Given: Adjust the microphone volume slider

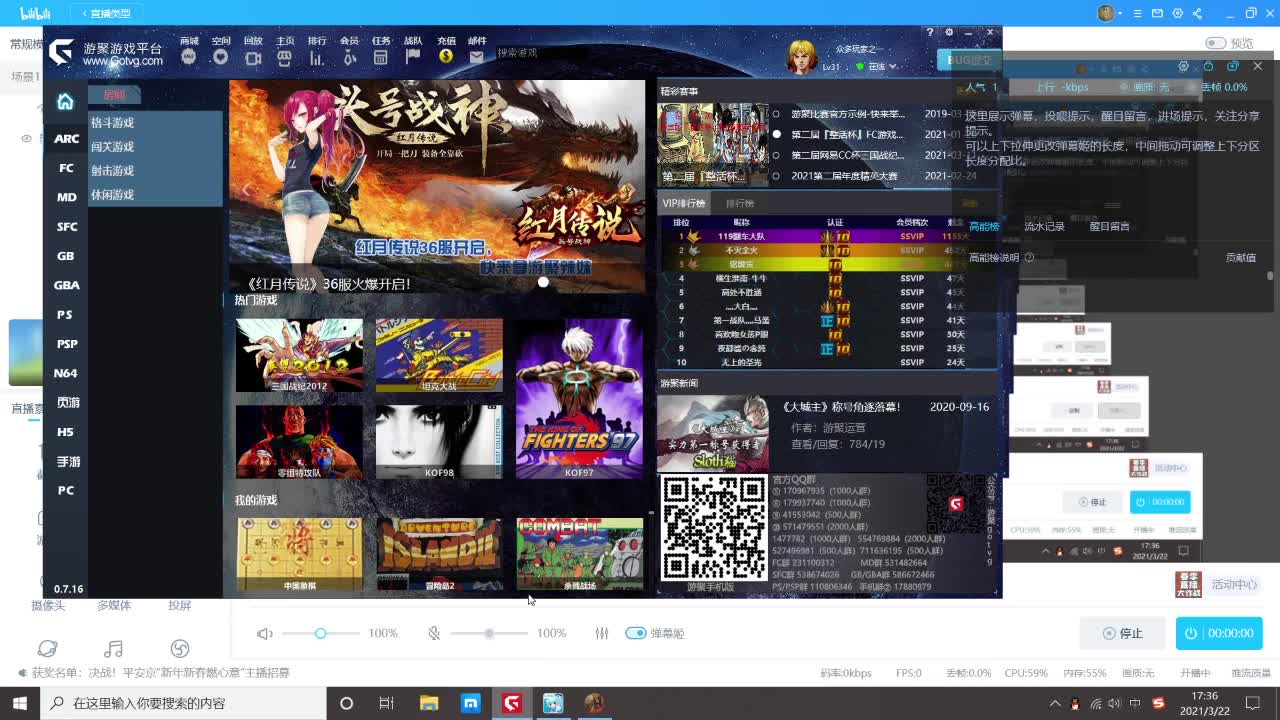Looking at the screenshot, I should click(x=489, y=633).
